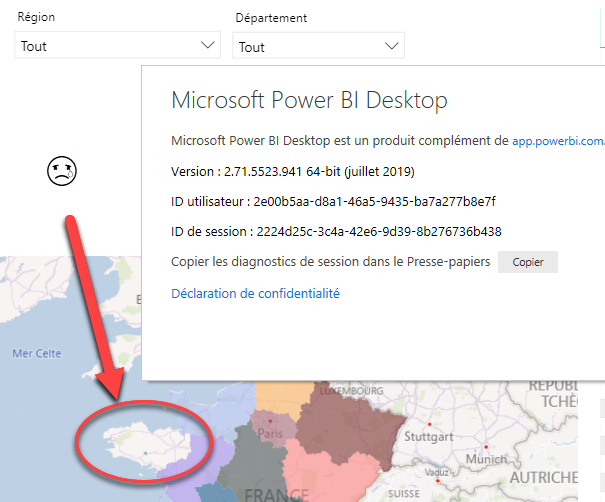Viewport: 605px width, 502px height.
Task: Select the ID de session value
Action: click(x=379, y=232)
